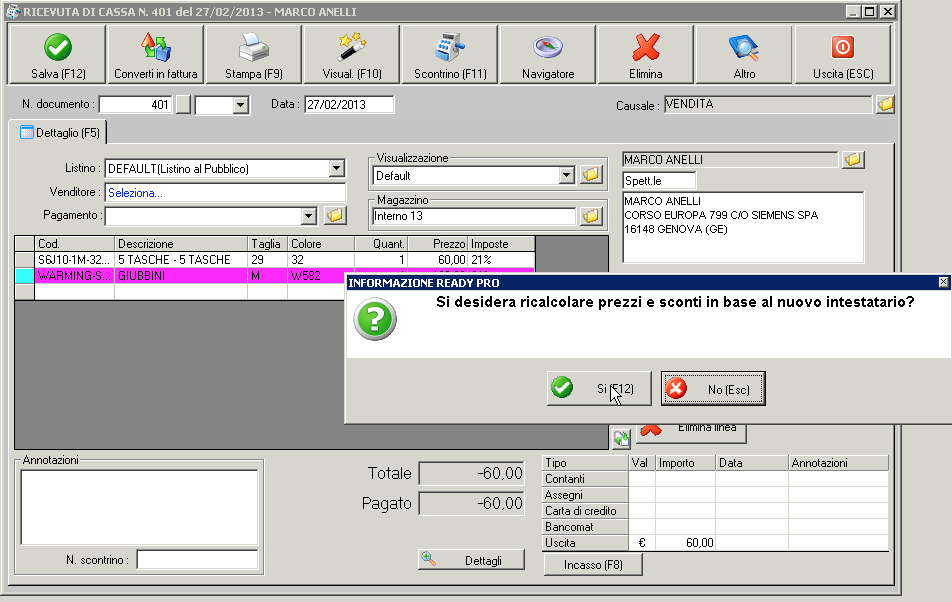Click the Causale field VENDITA
Image resolution: width=952 pixels, height=602 pixels.
[768, 104]
